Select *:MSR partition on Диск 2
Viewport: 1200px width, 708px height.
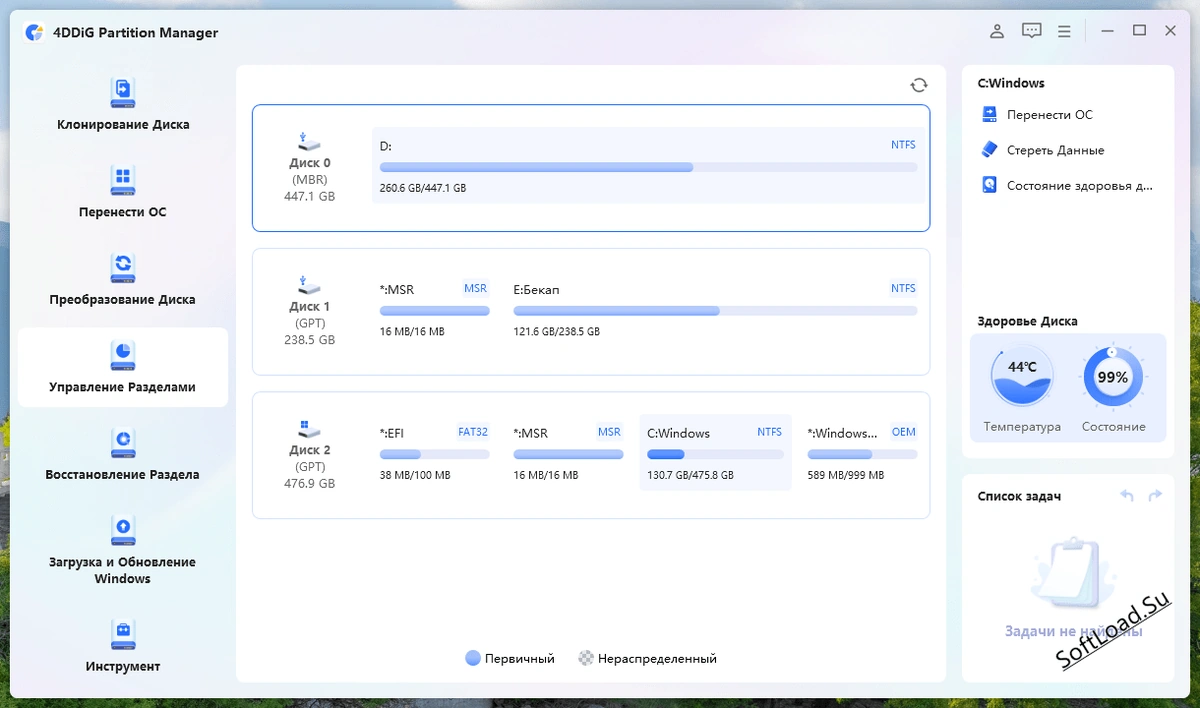568,453
